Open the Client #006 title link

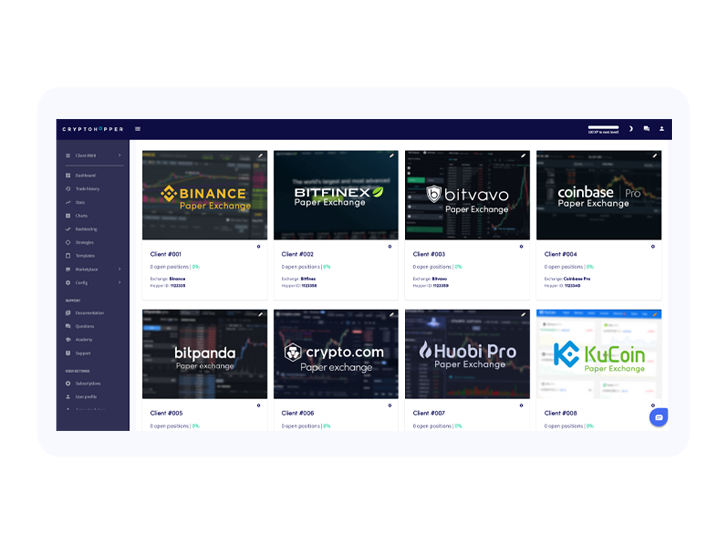298,413
